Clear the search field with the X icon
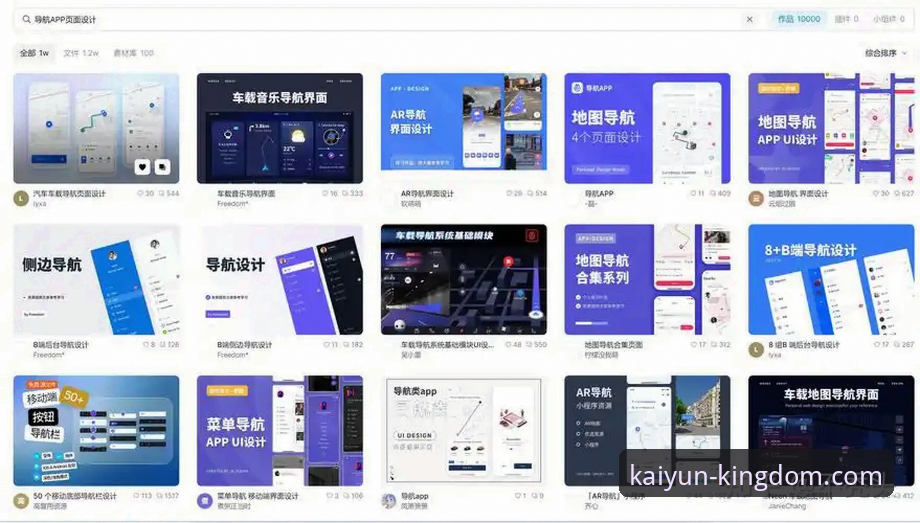 pos(749,19)
